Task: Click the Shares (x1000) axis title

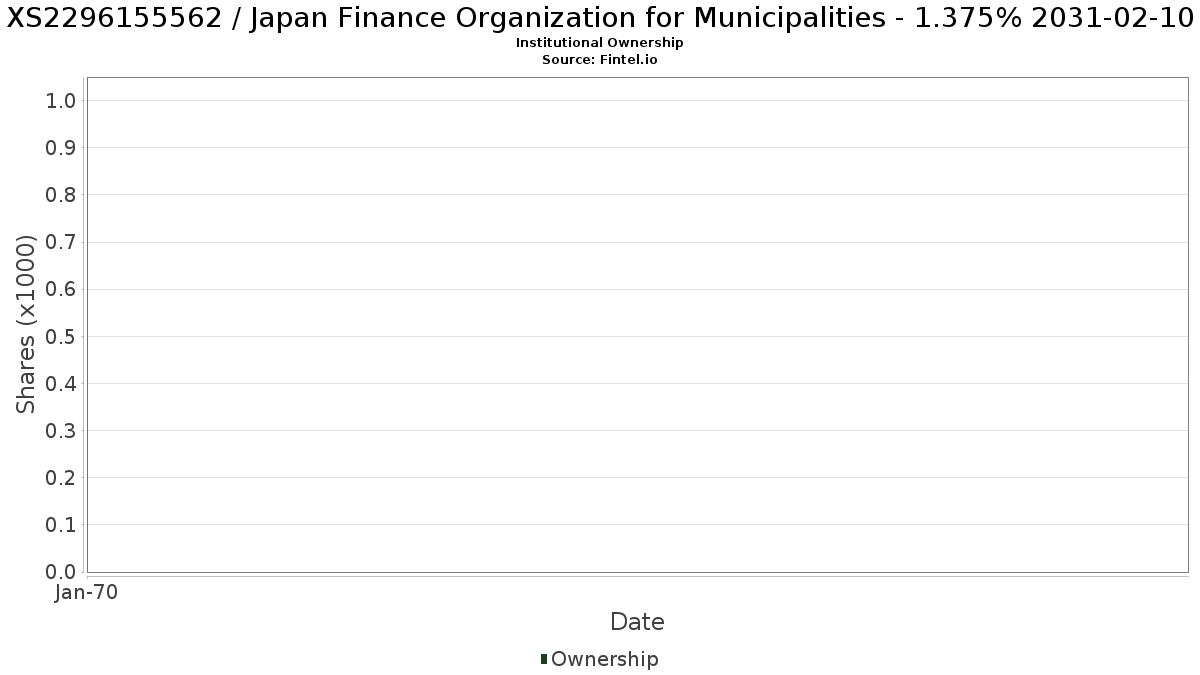Action: (x=26, y=324)
